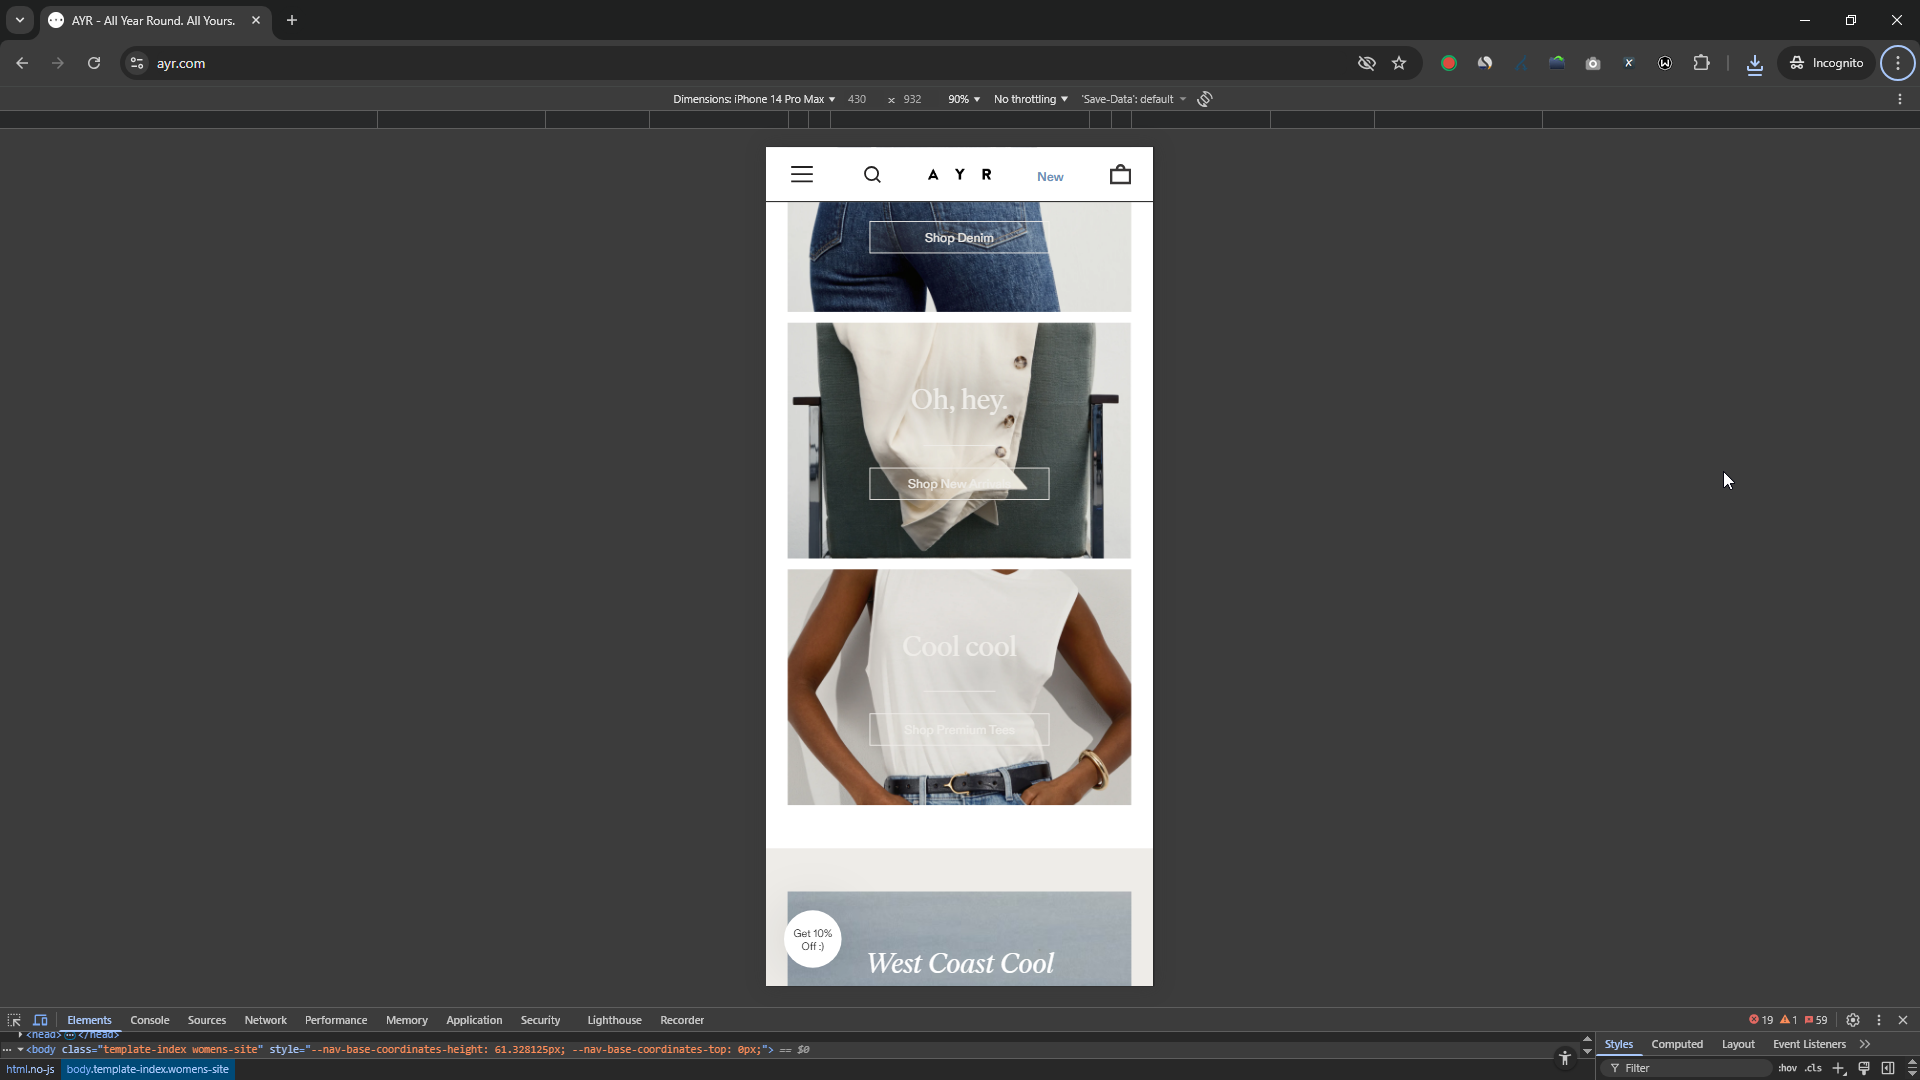
Task: Rotate the device viewport orientation
Action: tap(1205, 99)
